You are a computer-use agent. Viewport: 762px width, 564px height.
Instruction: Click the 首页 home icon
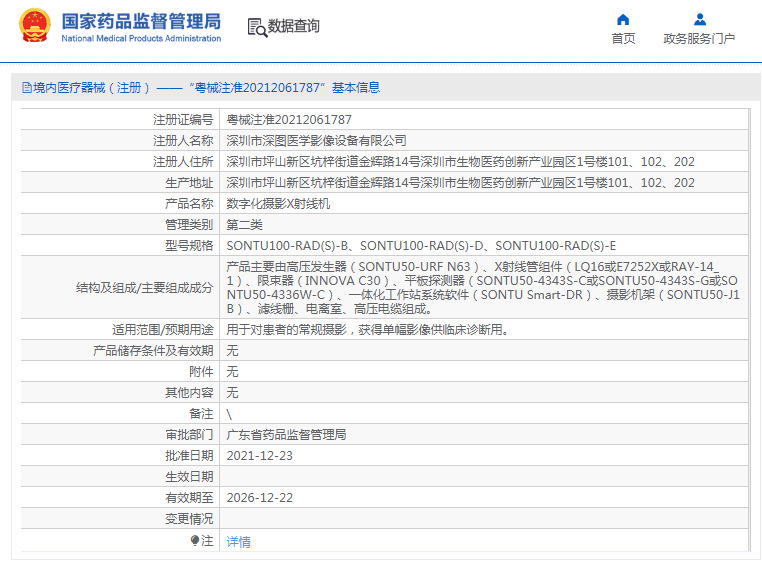coord(623,19)
